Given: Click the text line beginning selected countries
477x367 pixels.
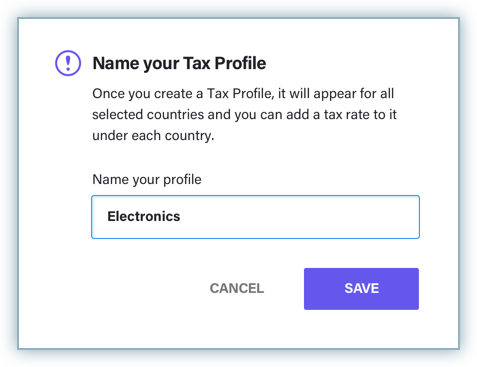Looking at the screenshot, I should [244, 115].
